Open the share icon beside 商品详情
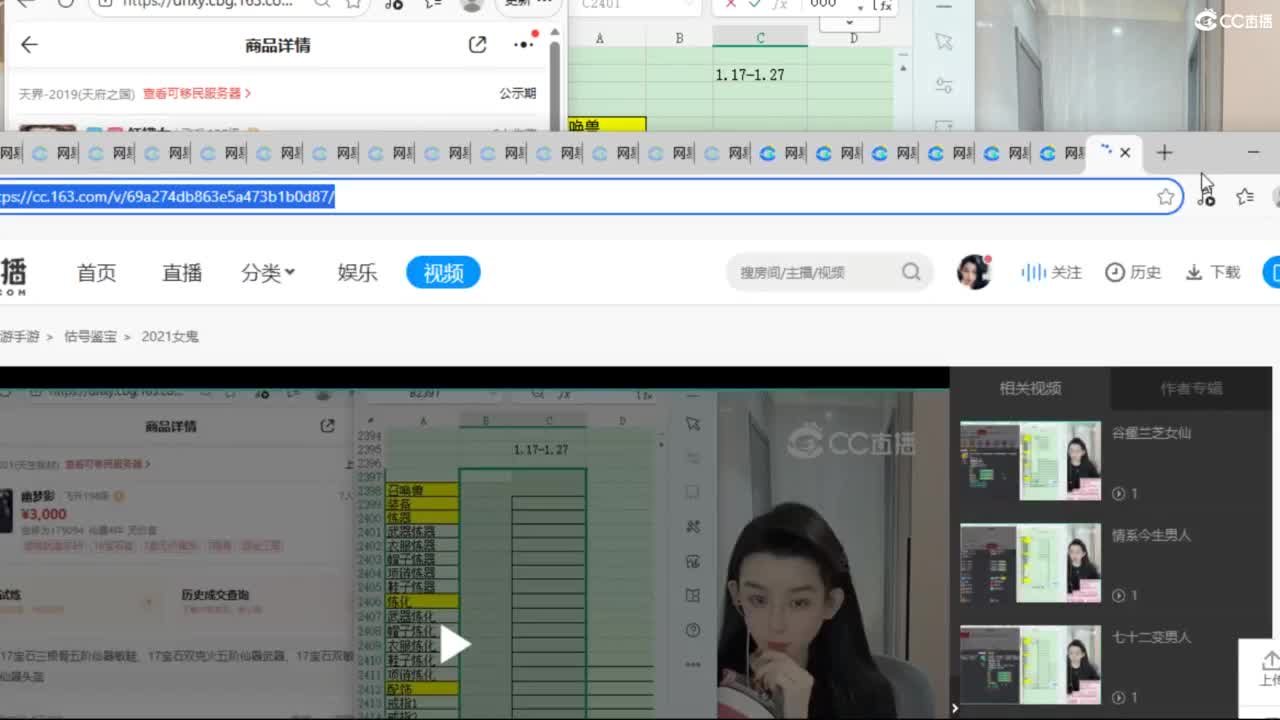The width and height of the screenshot is (1280, 720). (477, 44)
